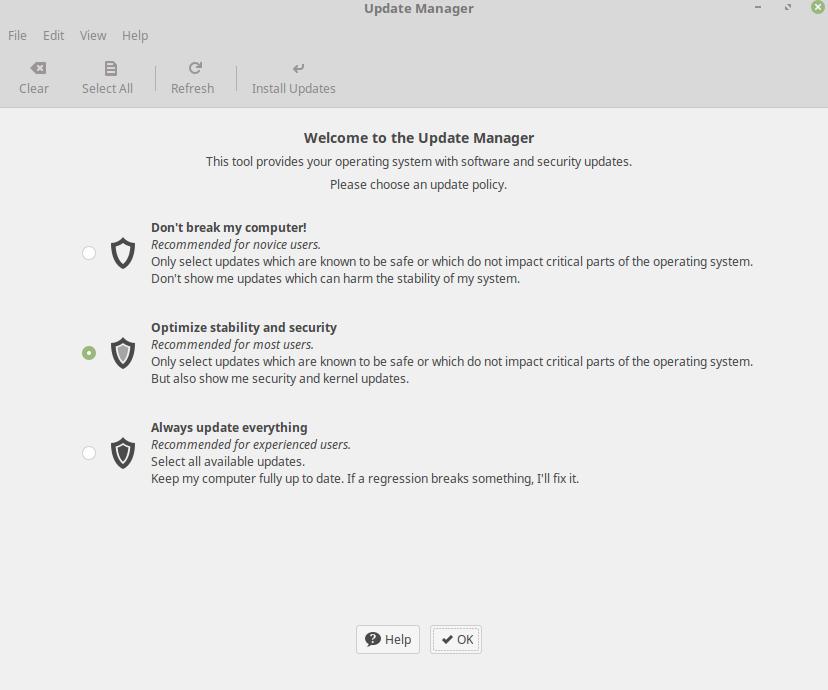
Task: Confirm the policy with the OK button
Action: point(456,639)
